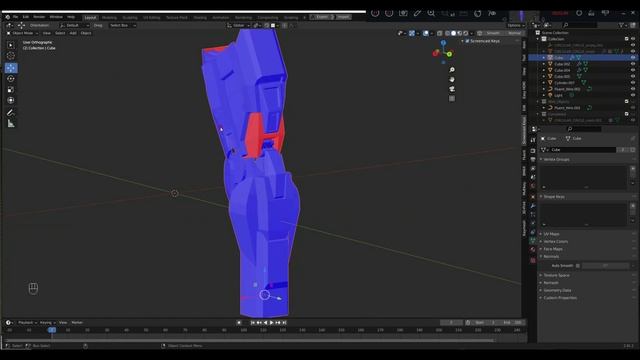This screenshot has height=360, width=640.
Task: Hide Cylinder.007 via eye icon
Action: [633, 82]
